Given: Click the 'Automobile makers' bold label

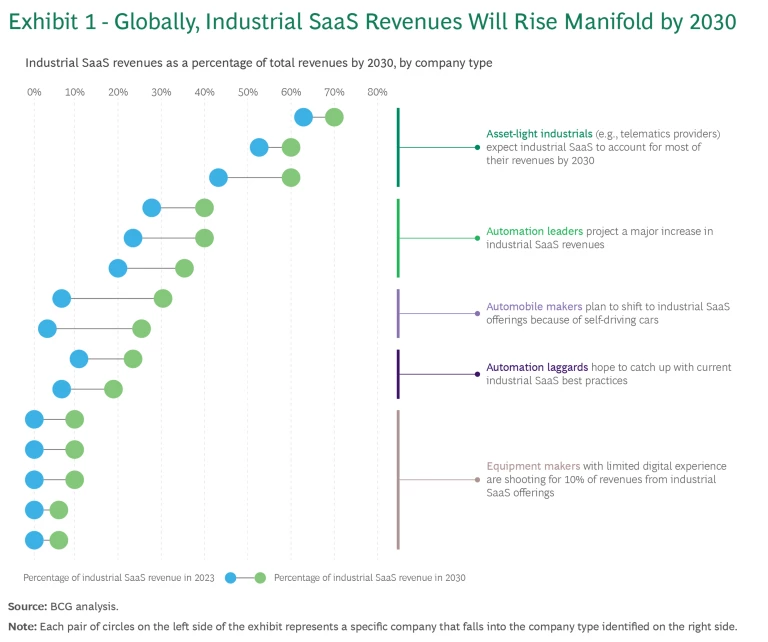Looking at the screenshot, I should 532,306.
